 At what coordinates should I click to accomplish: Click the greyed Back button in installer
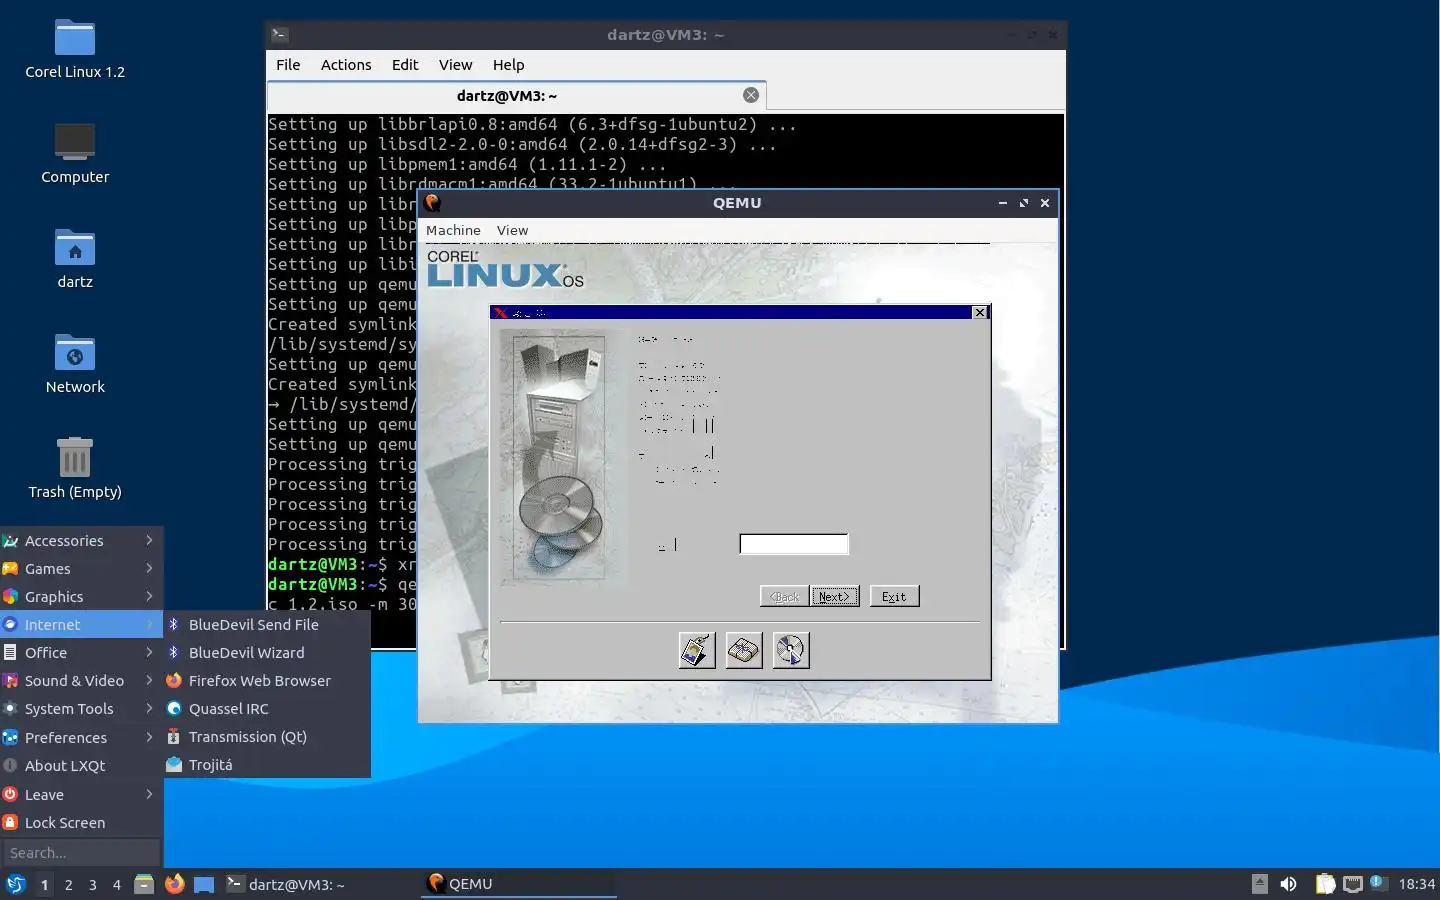(784, 596)
